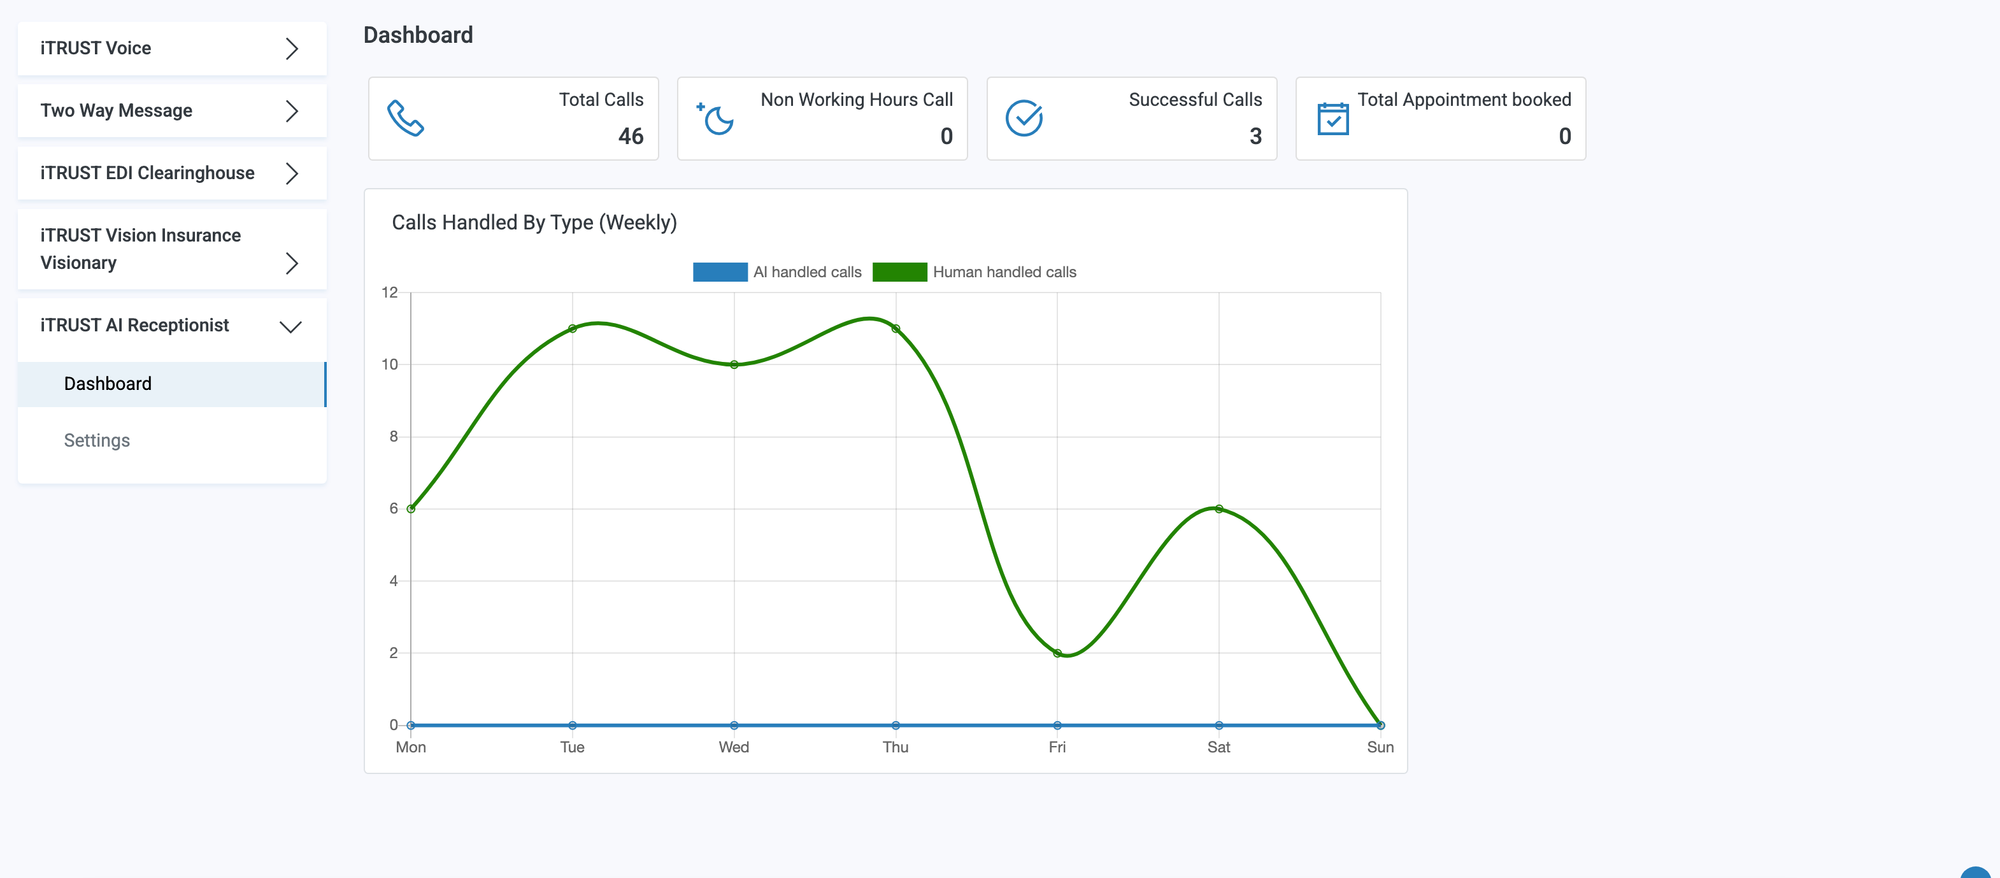
Task: Toggle AI handled calls blue legend swatch
Action: [720, 272]
